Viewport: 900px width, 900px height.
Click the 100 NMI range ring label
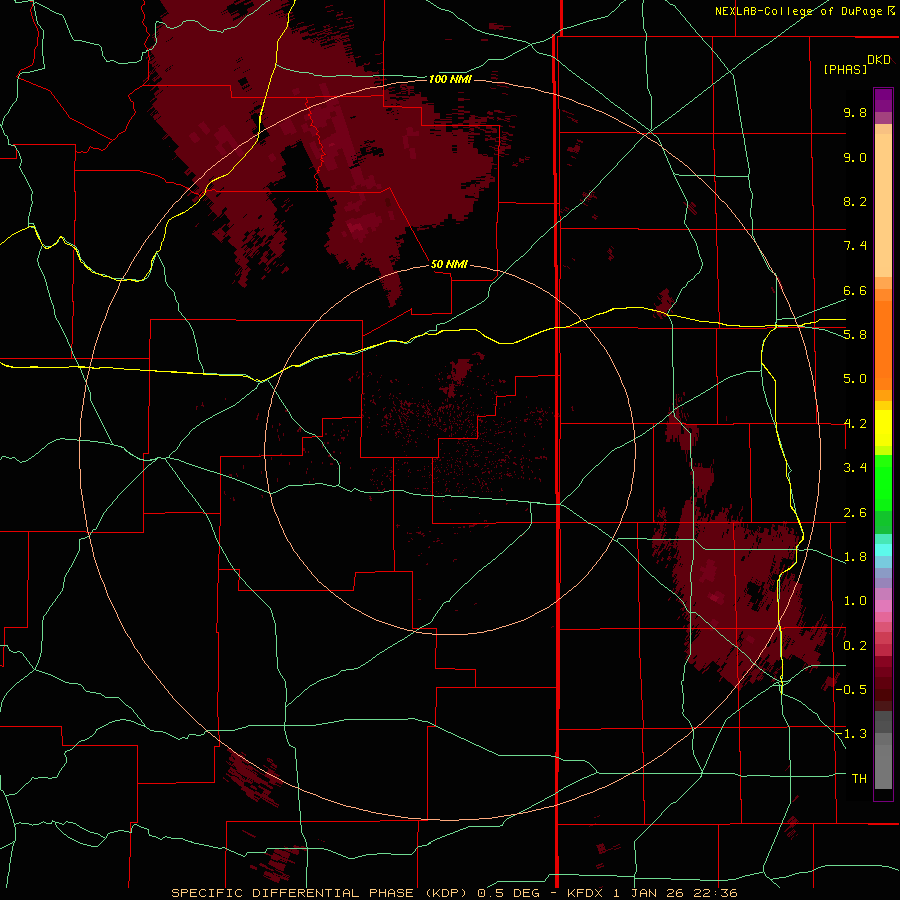[450, 79]
